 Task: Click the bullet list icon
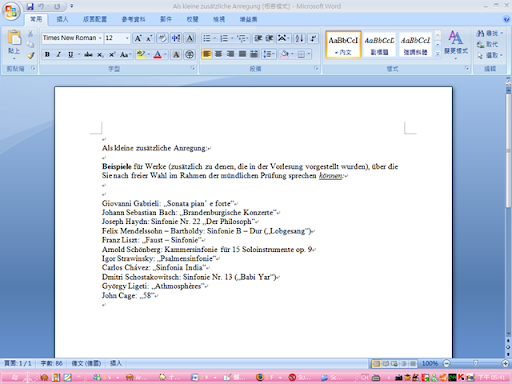pyautogui.click(x=207, y=38)
